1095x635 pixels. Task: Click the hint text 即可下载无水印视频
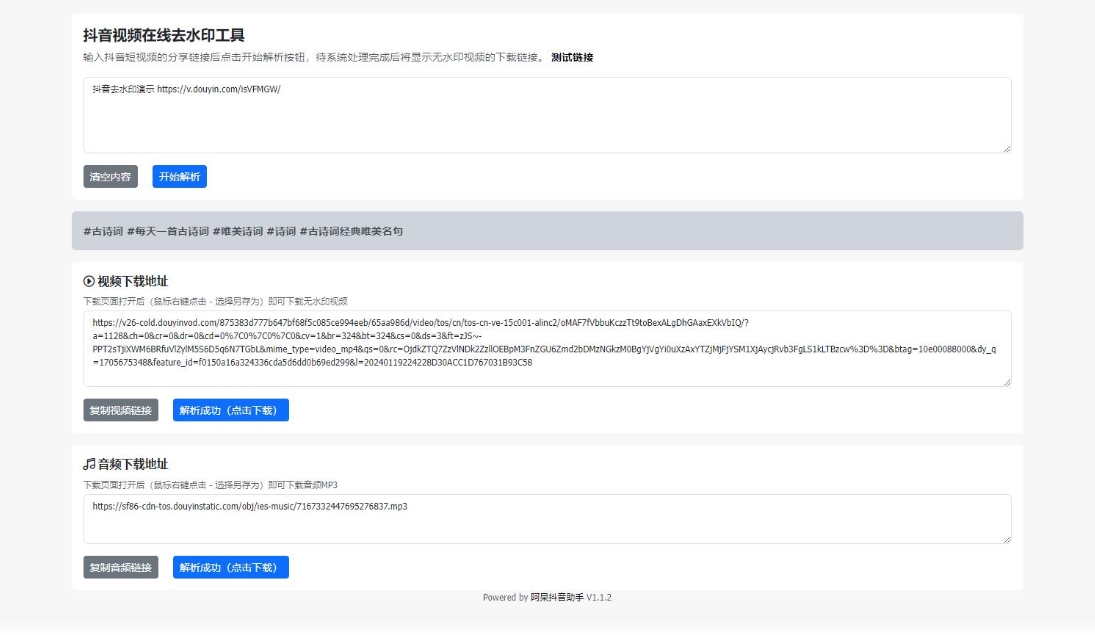click(x=308, y=302)
